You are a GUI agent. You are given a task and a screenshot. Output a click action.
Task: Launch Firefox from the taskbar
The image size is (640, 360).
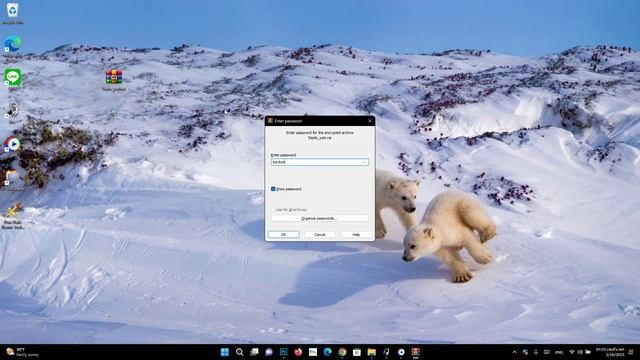pyautogui.click(x=298, y=352)
